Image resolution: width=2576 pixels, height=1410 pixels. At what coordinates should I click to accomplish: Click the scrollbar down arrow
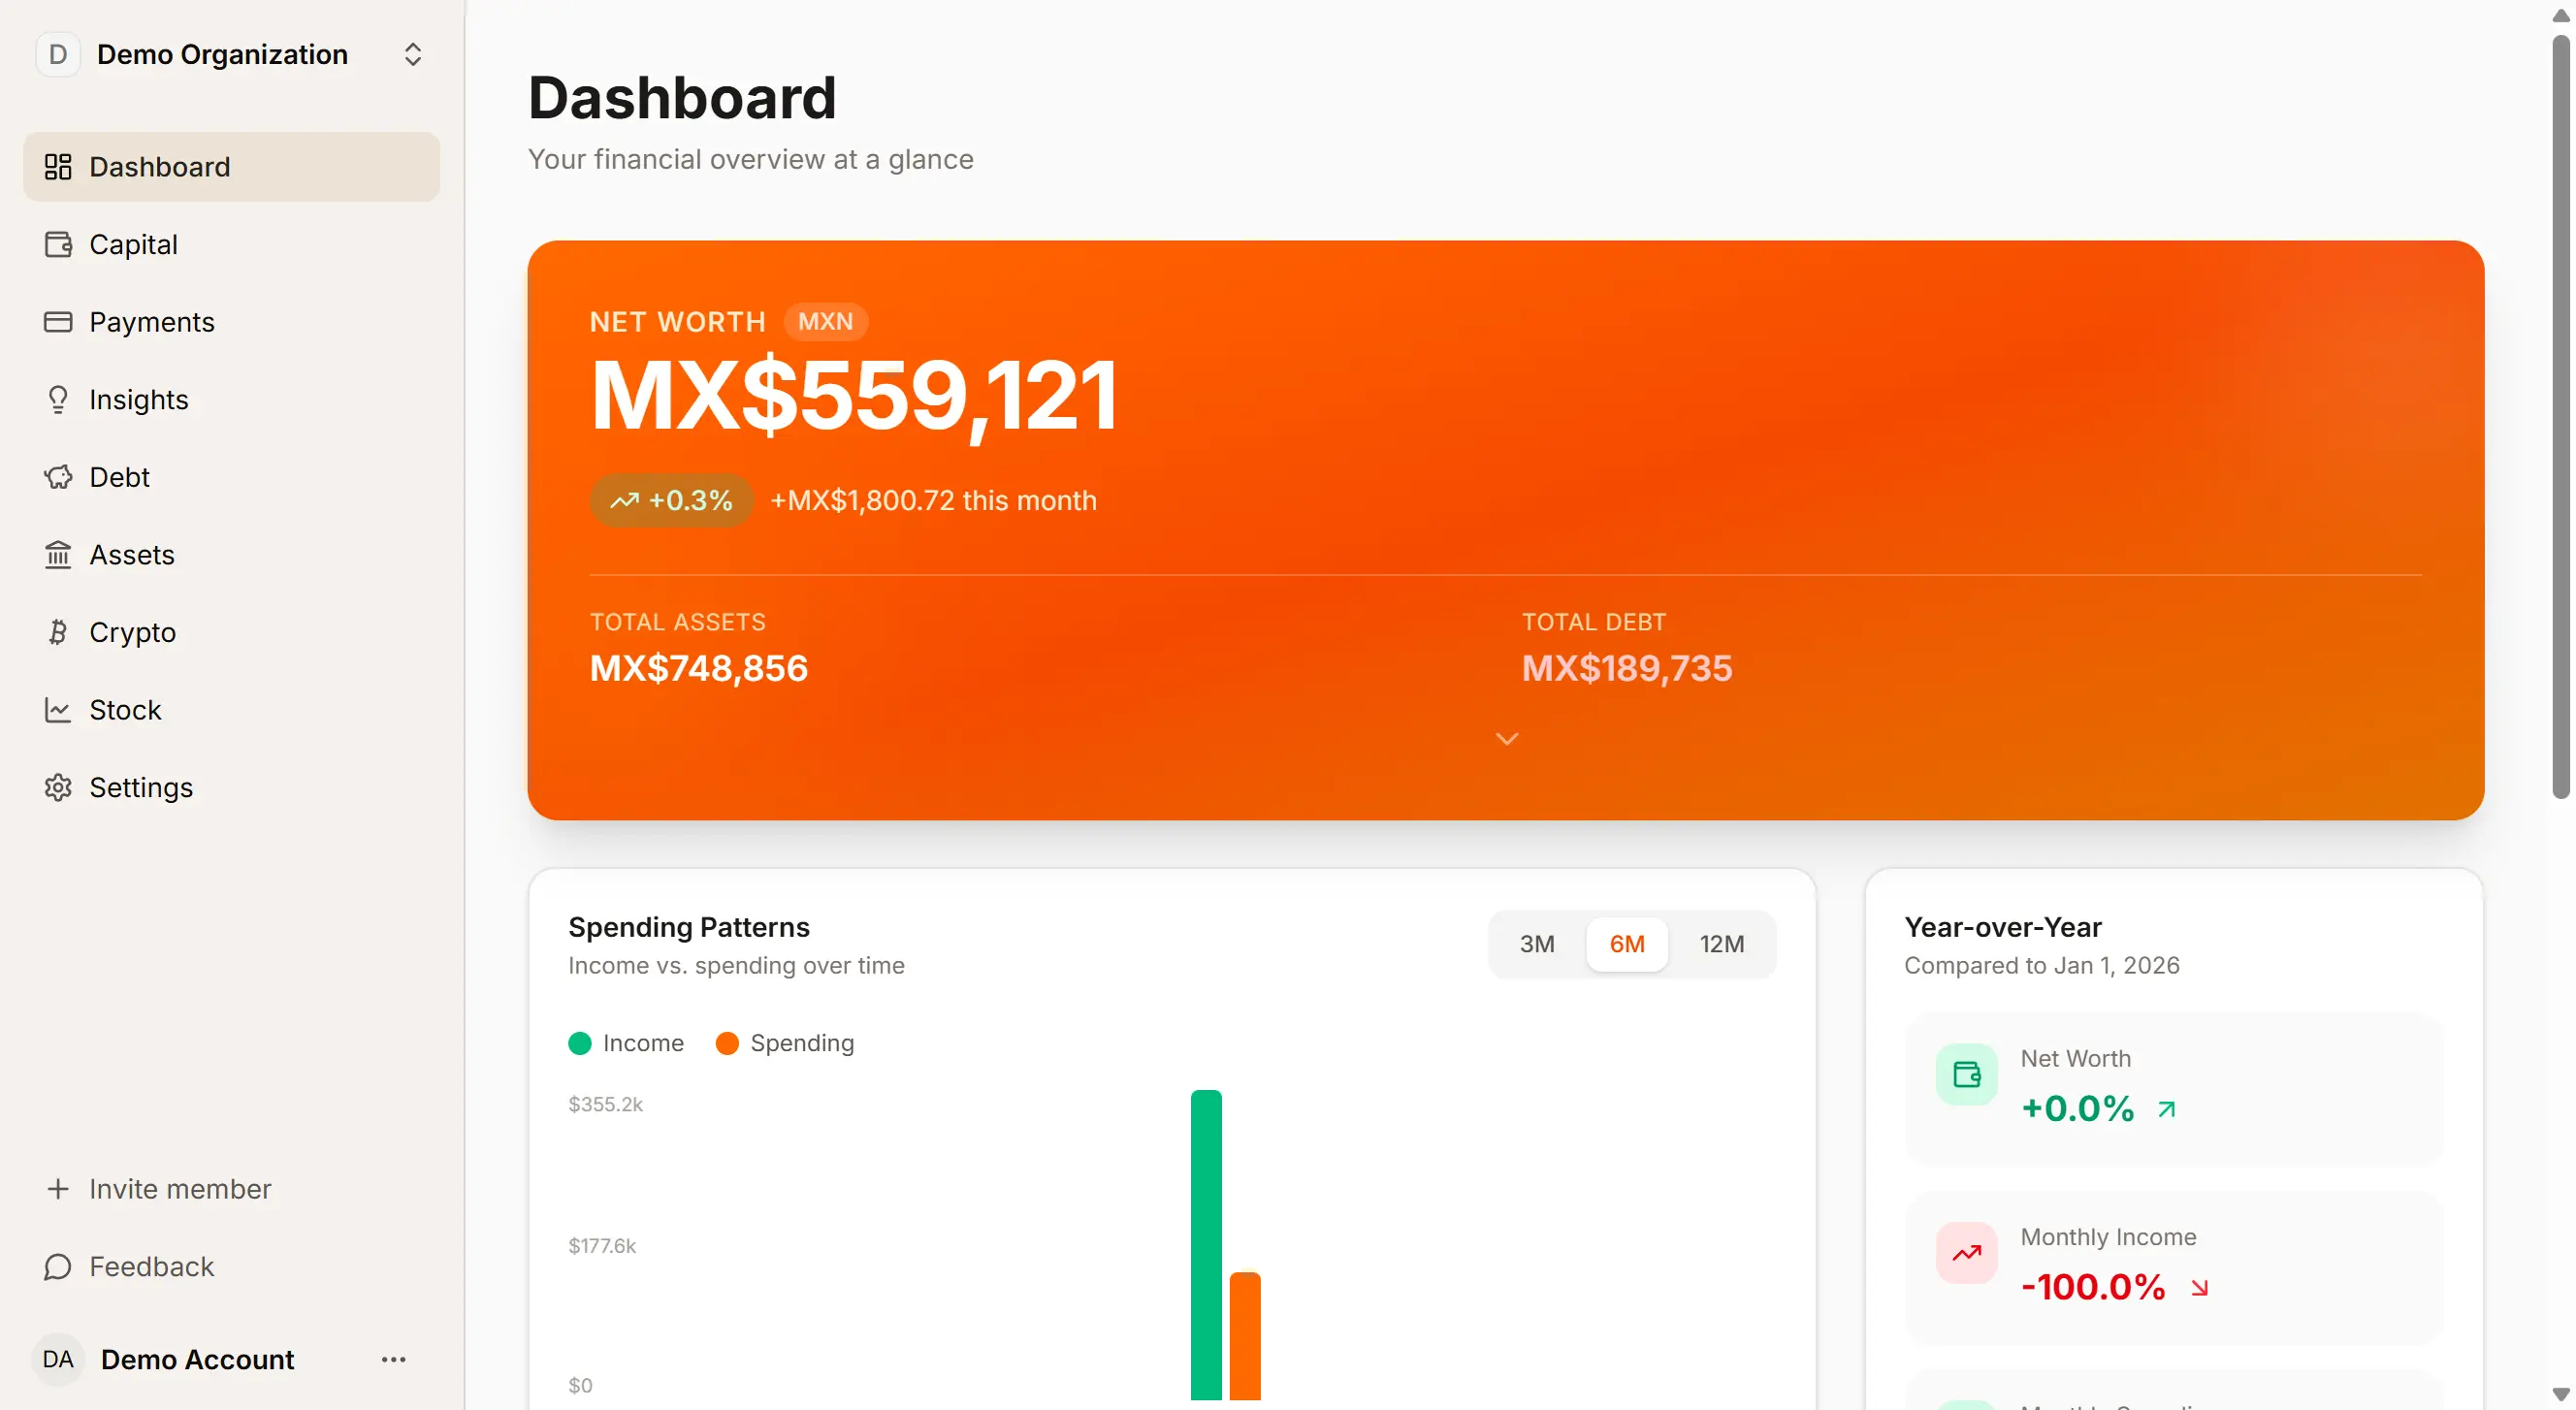[x=2560, y=1394]
